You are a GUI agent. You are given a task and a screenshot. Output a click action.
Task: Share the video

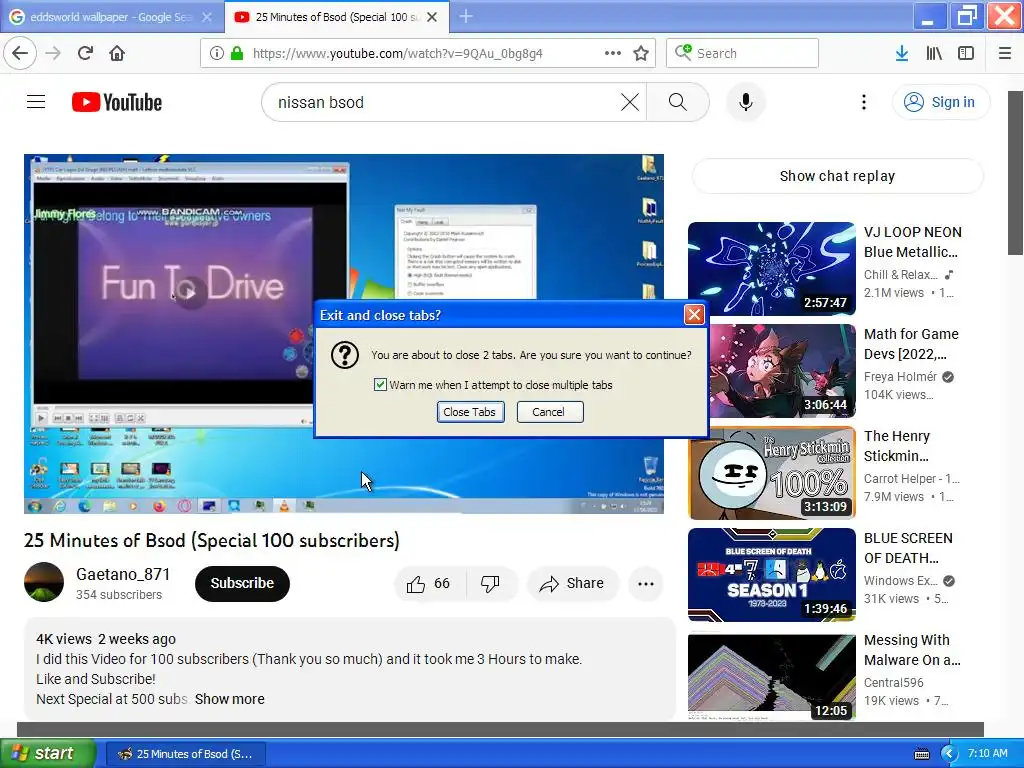tap(571, 583)
